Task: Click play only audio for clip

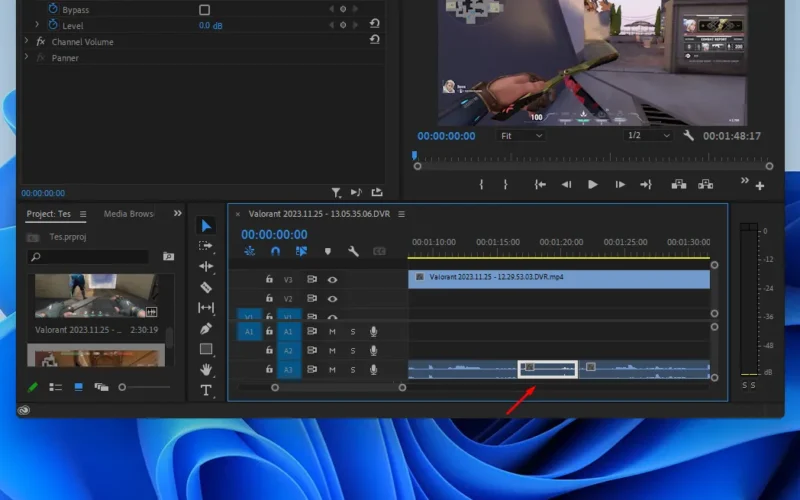Action: [356, 192]
